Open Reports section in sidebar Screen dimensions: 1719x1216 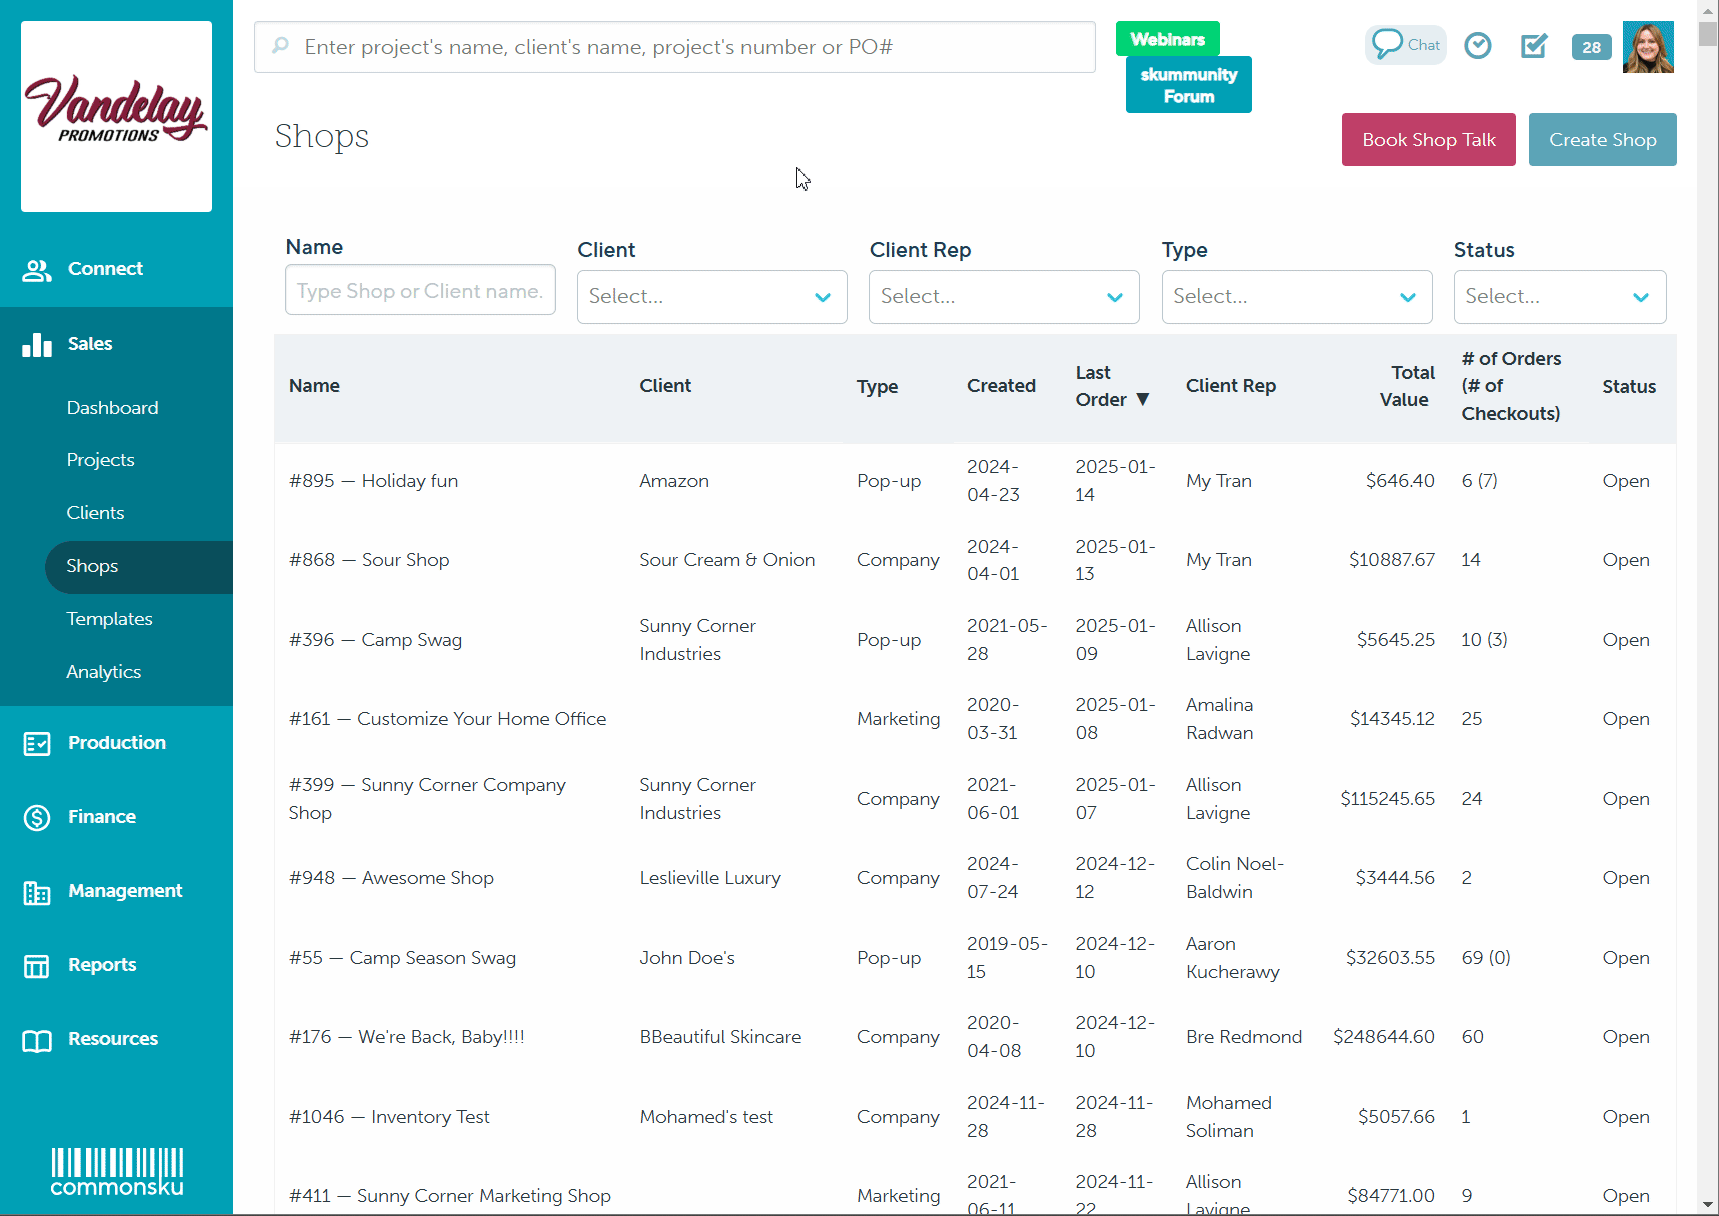click(101, 965)
